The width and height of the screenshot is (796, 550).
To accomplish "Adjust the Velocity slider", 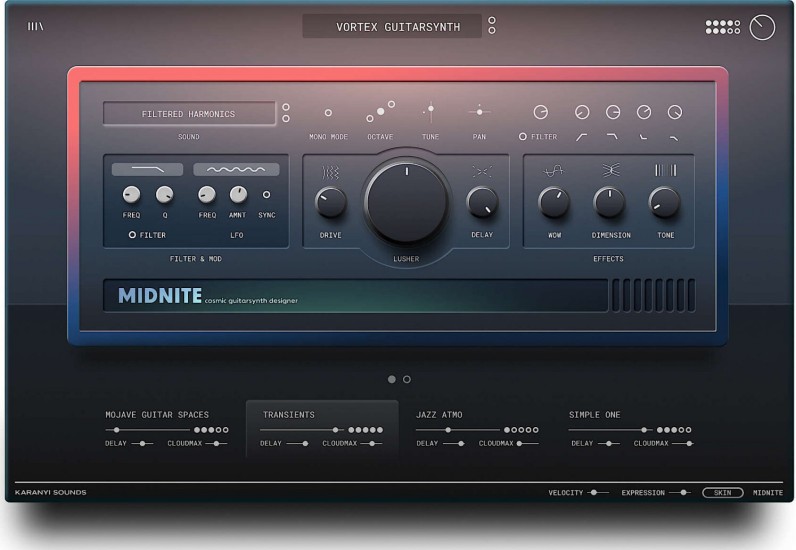I will (593, 492).
